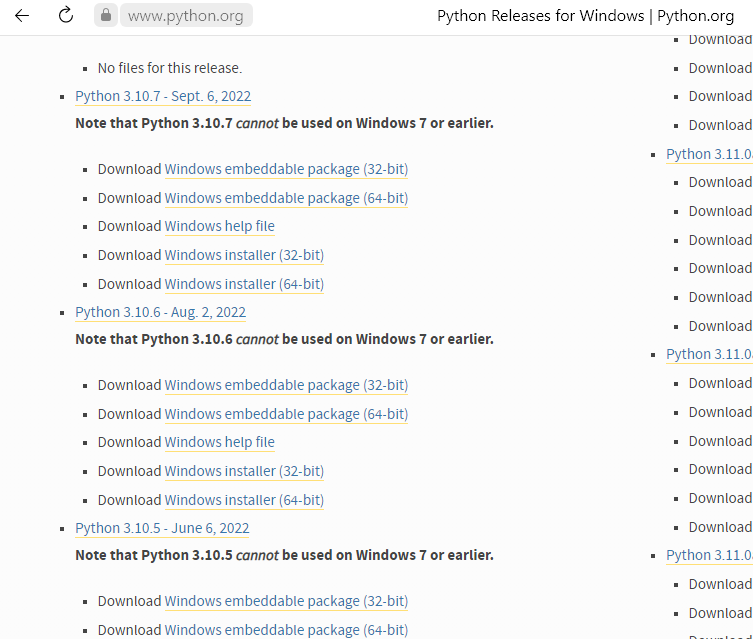Click the padlock site security icon
The height and width of the screenshot is (639, 753).
(x=106, y=16)
